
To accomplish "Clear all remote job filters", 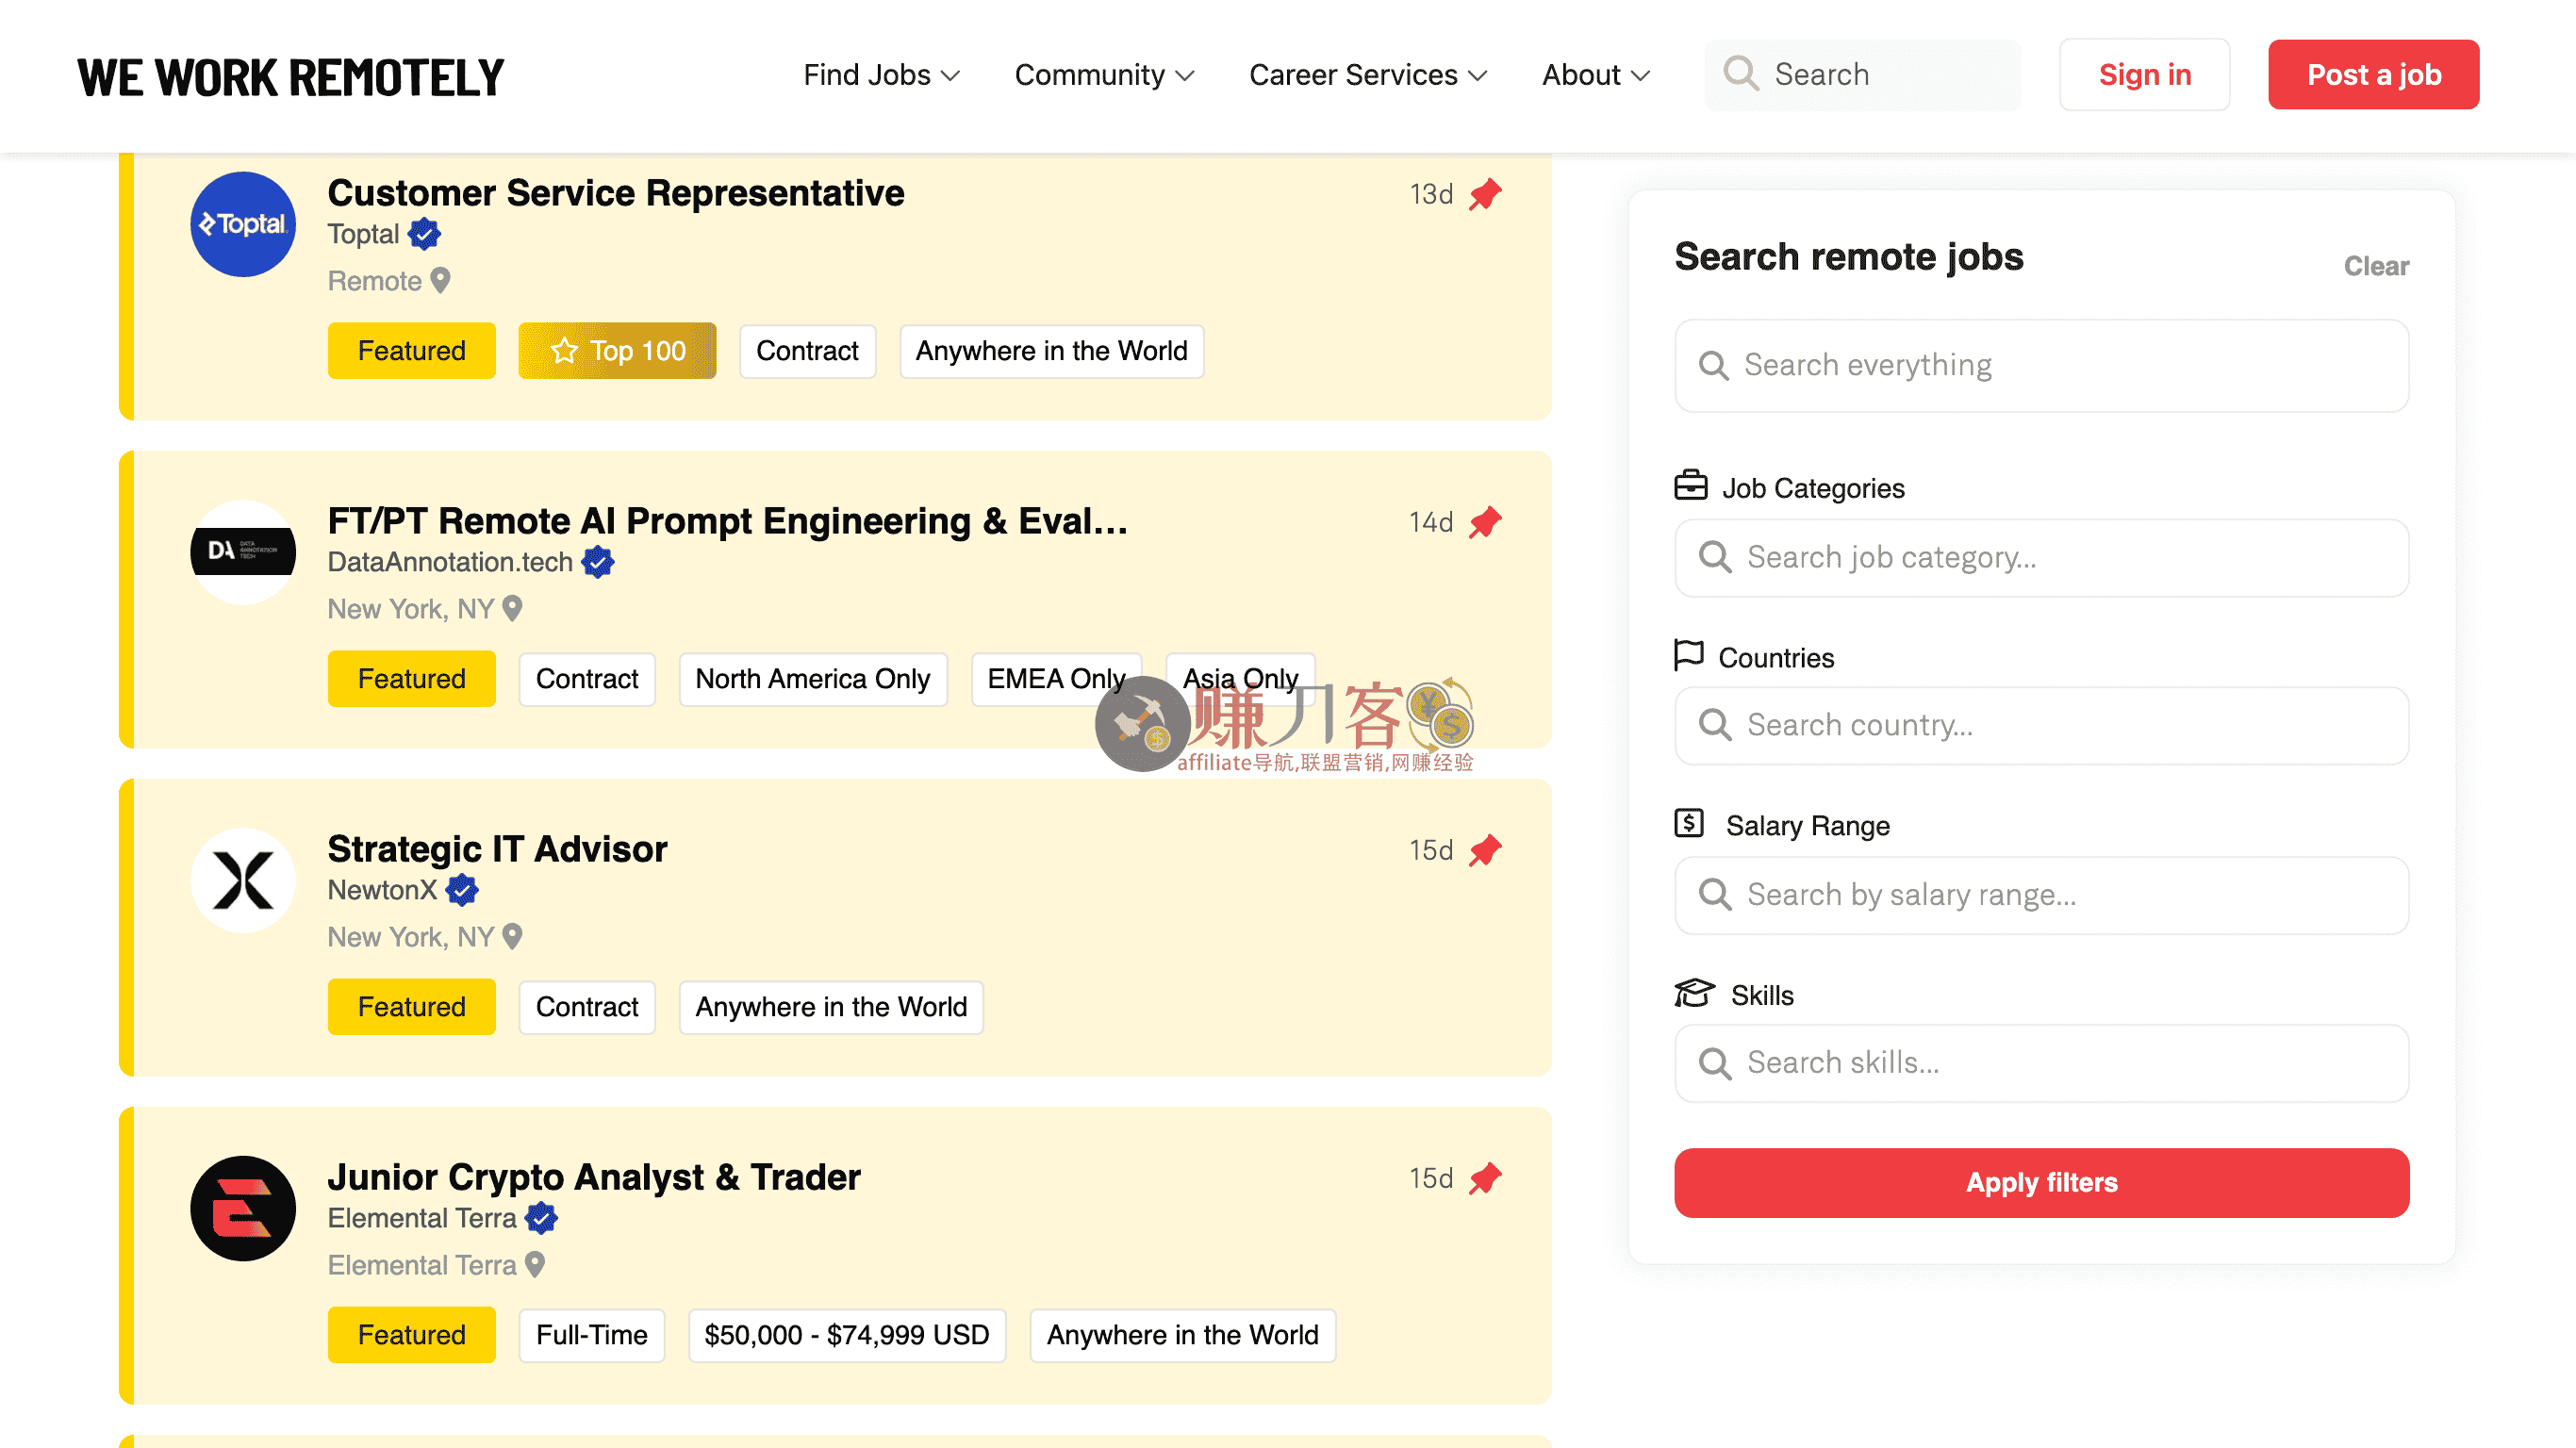I will (2376, 266).
